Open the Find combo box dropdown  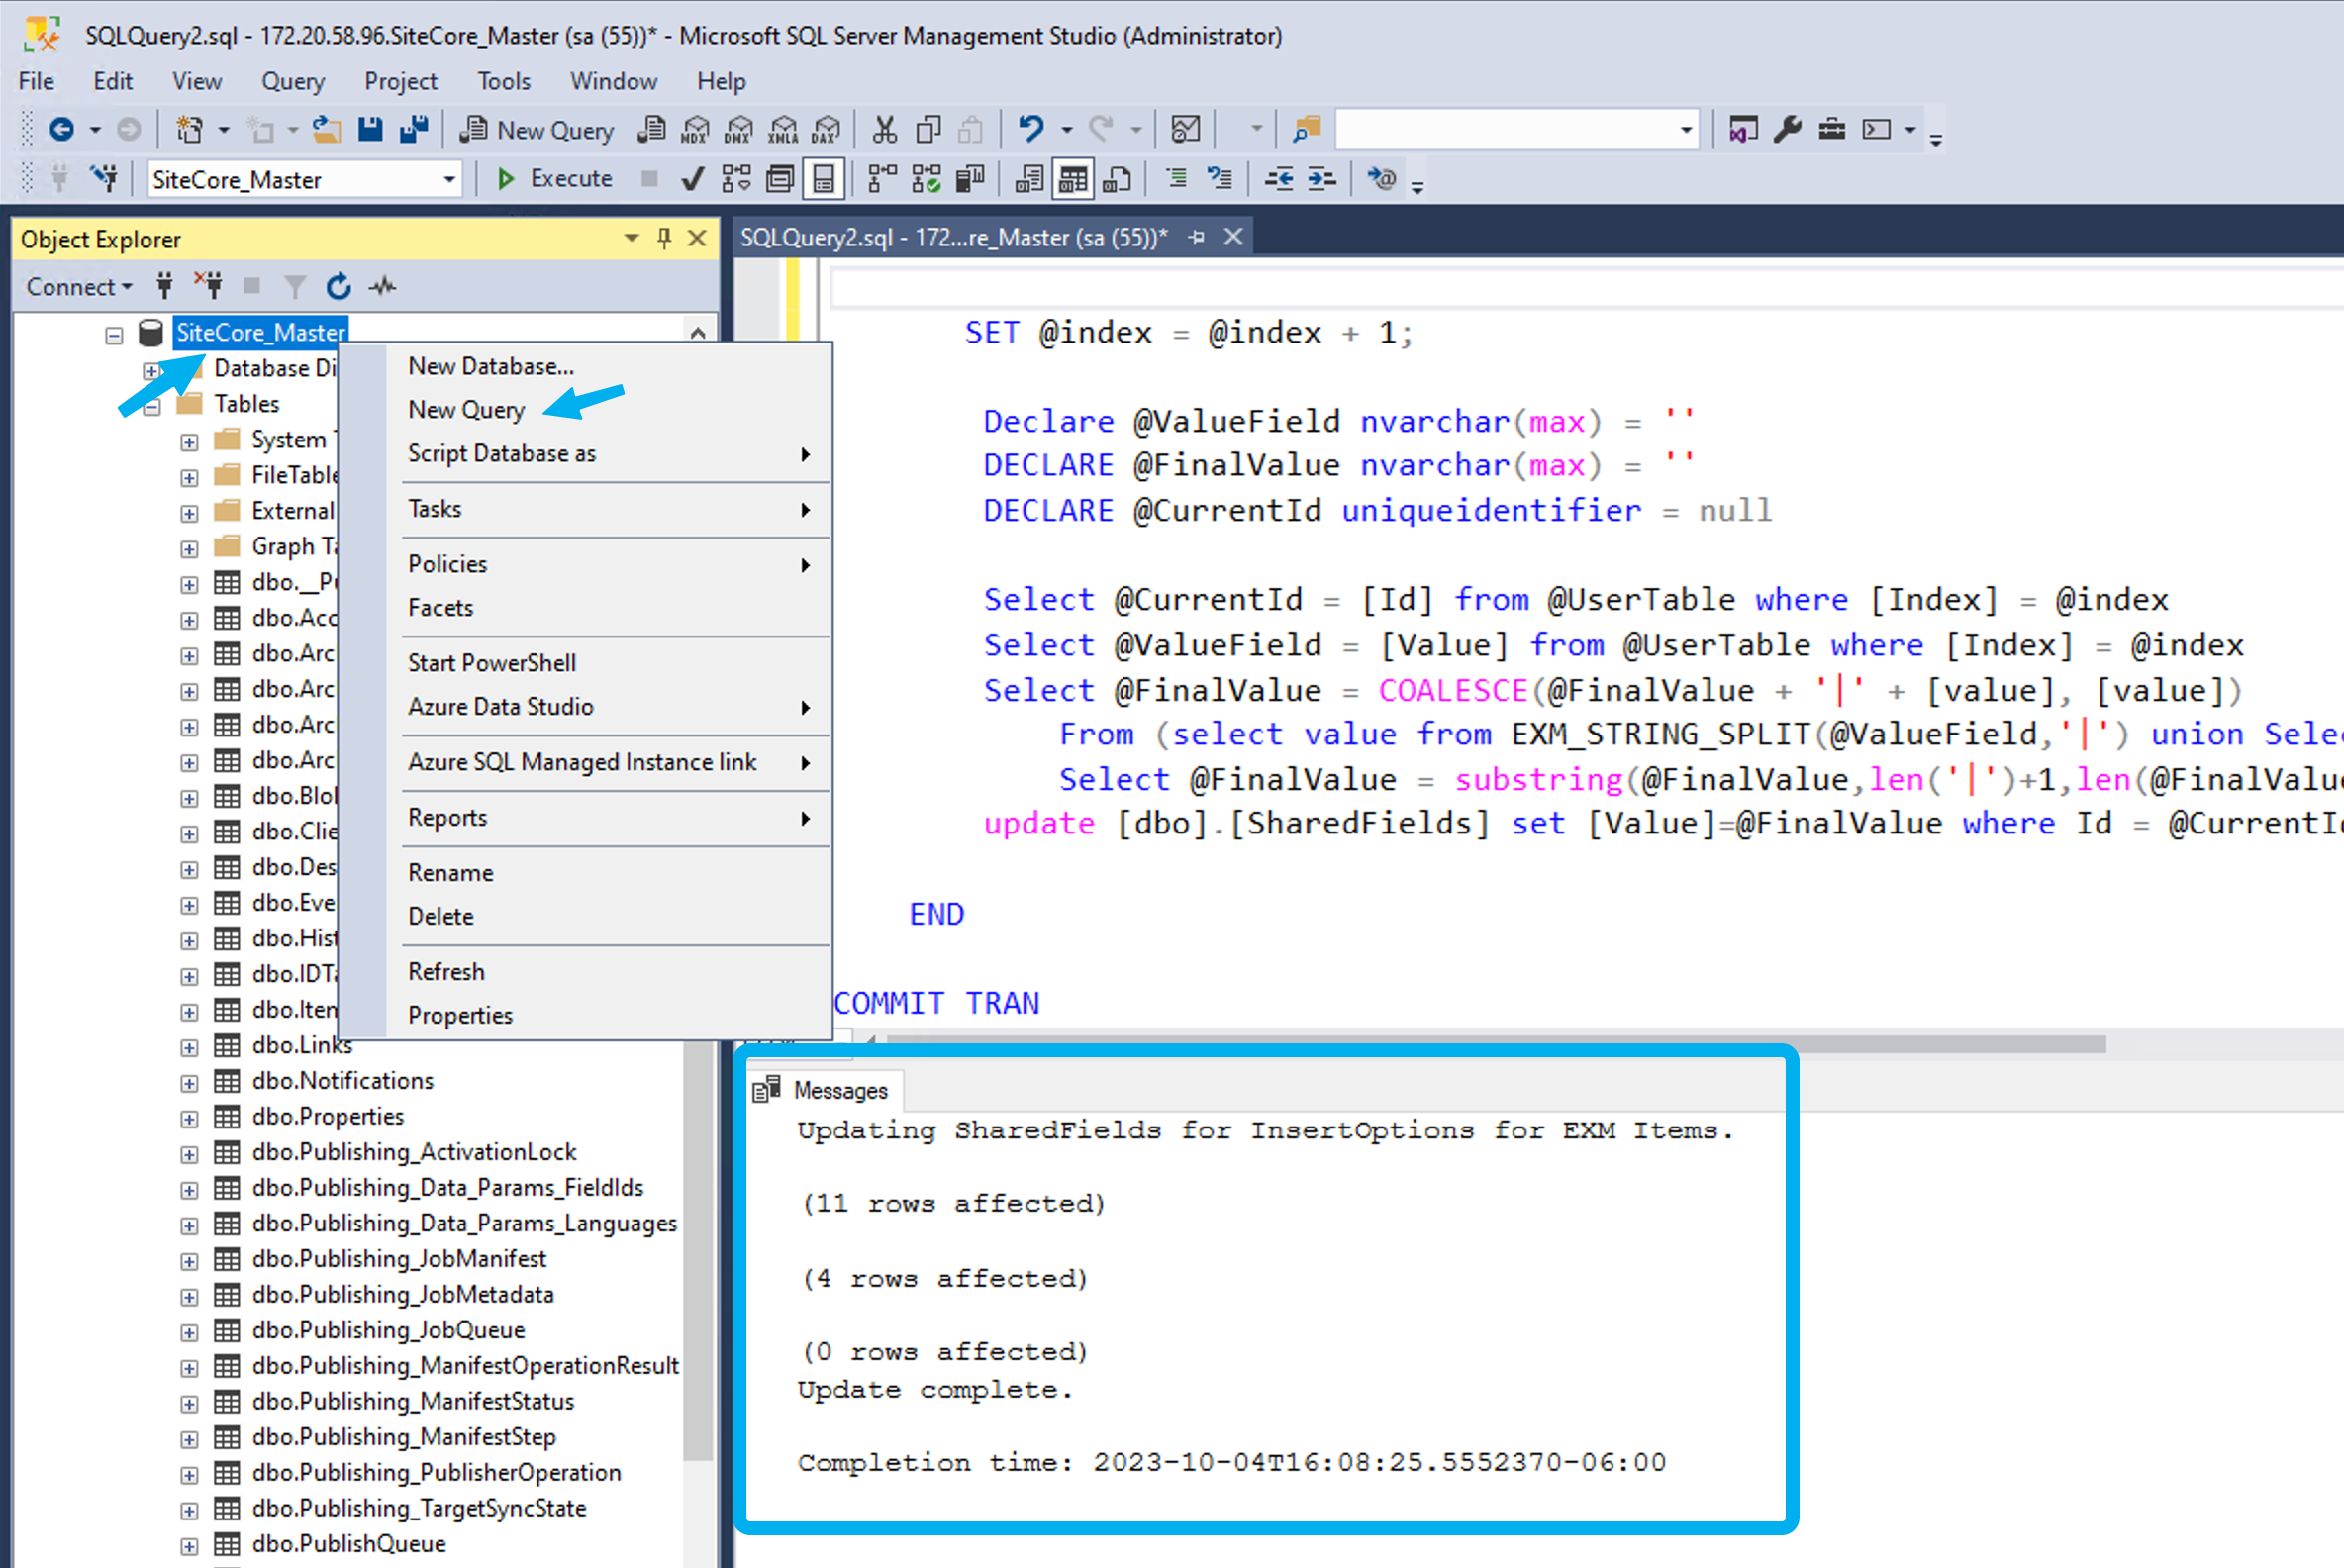(1686, 130)
